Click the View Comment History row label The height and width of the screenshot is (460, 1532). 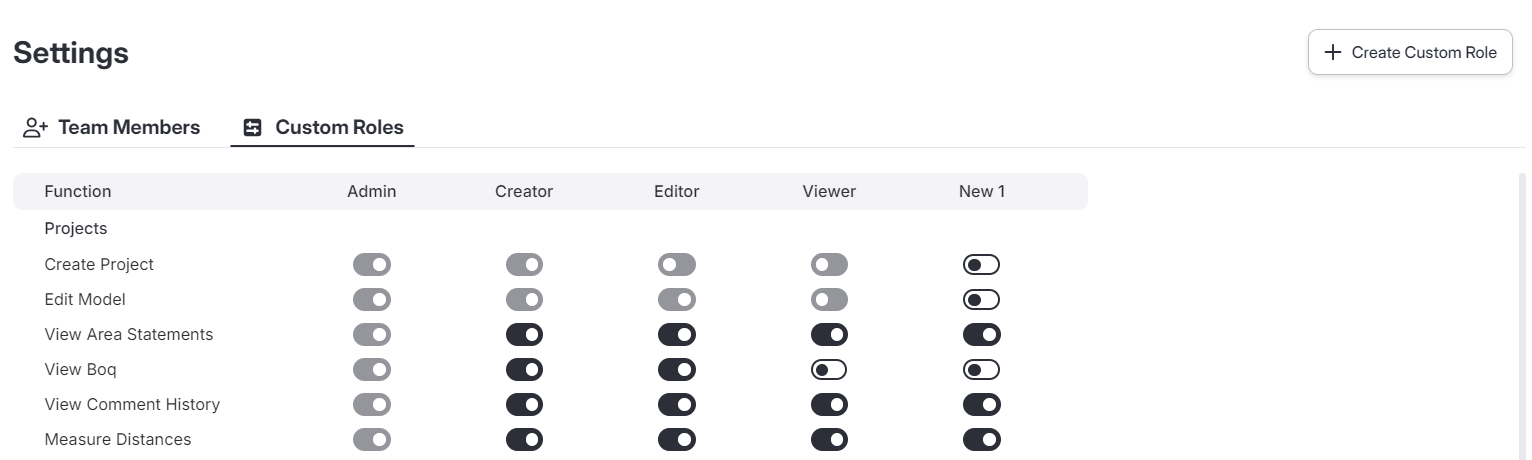pyautogui.click(x=132, y=405)
